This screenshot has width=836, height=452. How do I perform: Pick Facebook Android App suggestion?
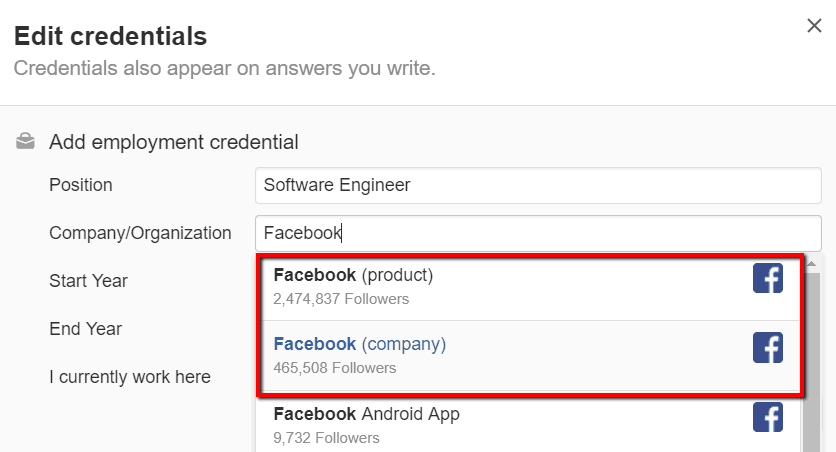click(528, 425)
